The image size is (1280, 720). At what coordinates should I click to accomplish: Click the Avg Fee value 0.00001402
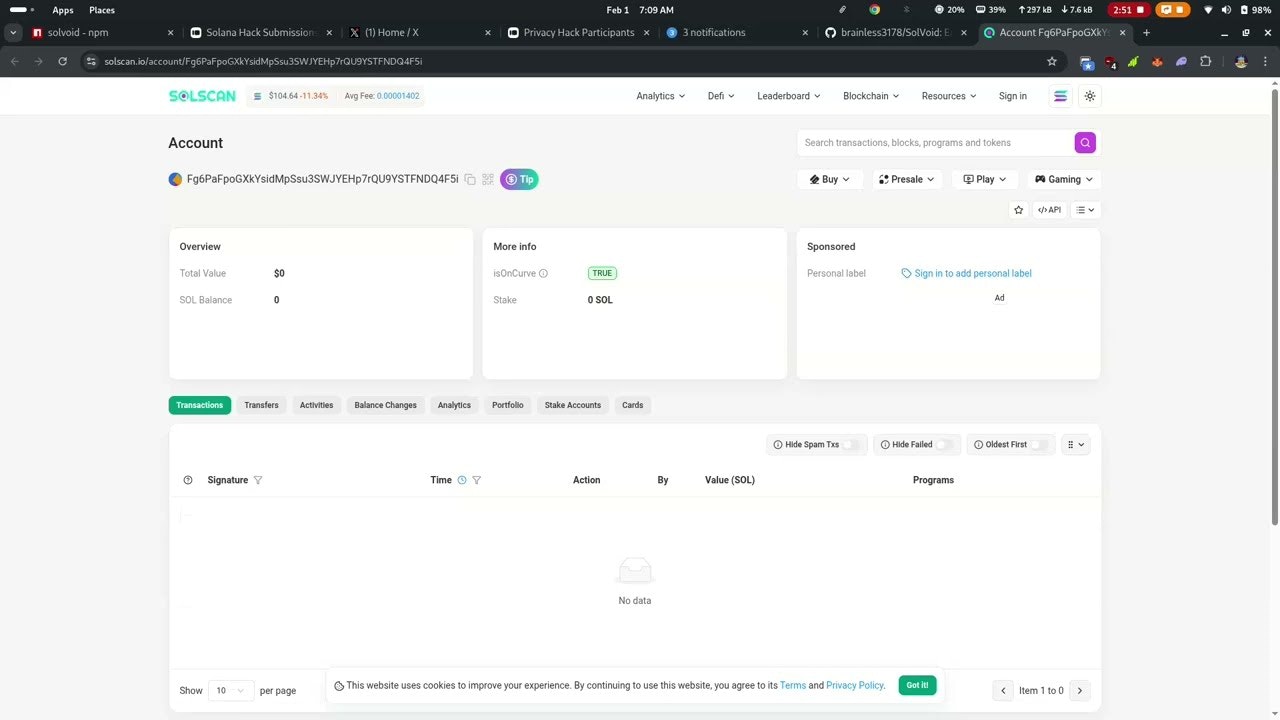coord(398,96)
